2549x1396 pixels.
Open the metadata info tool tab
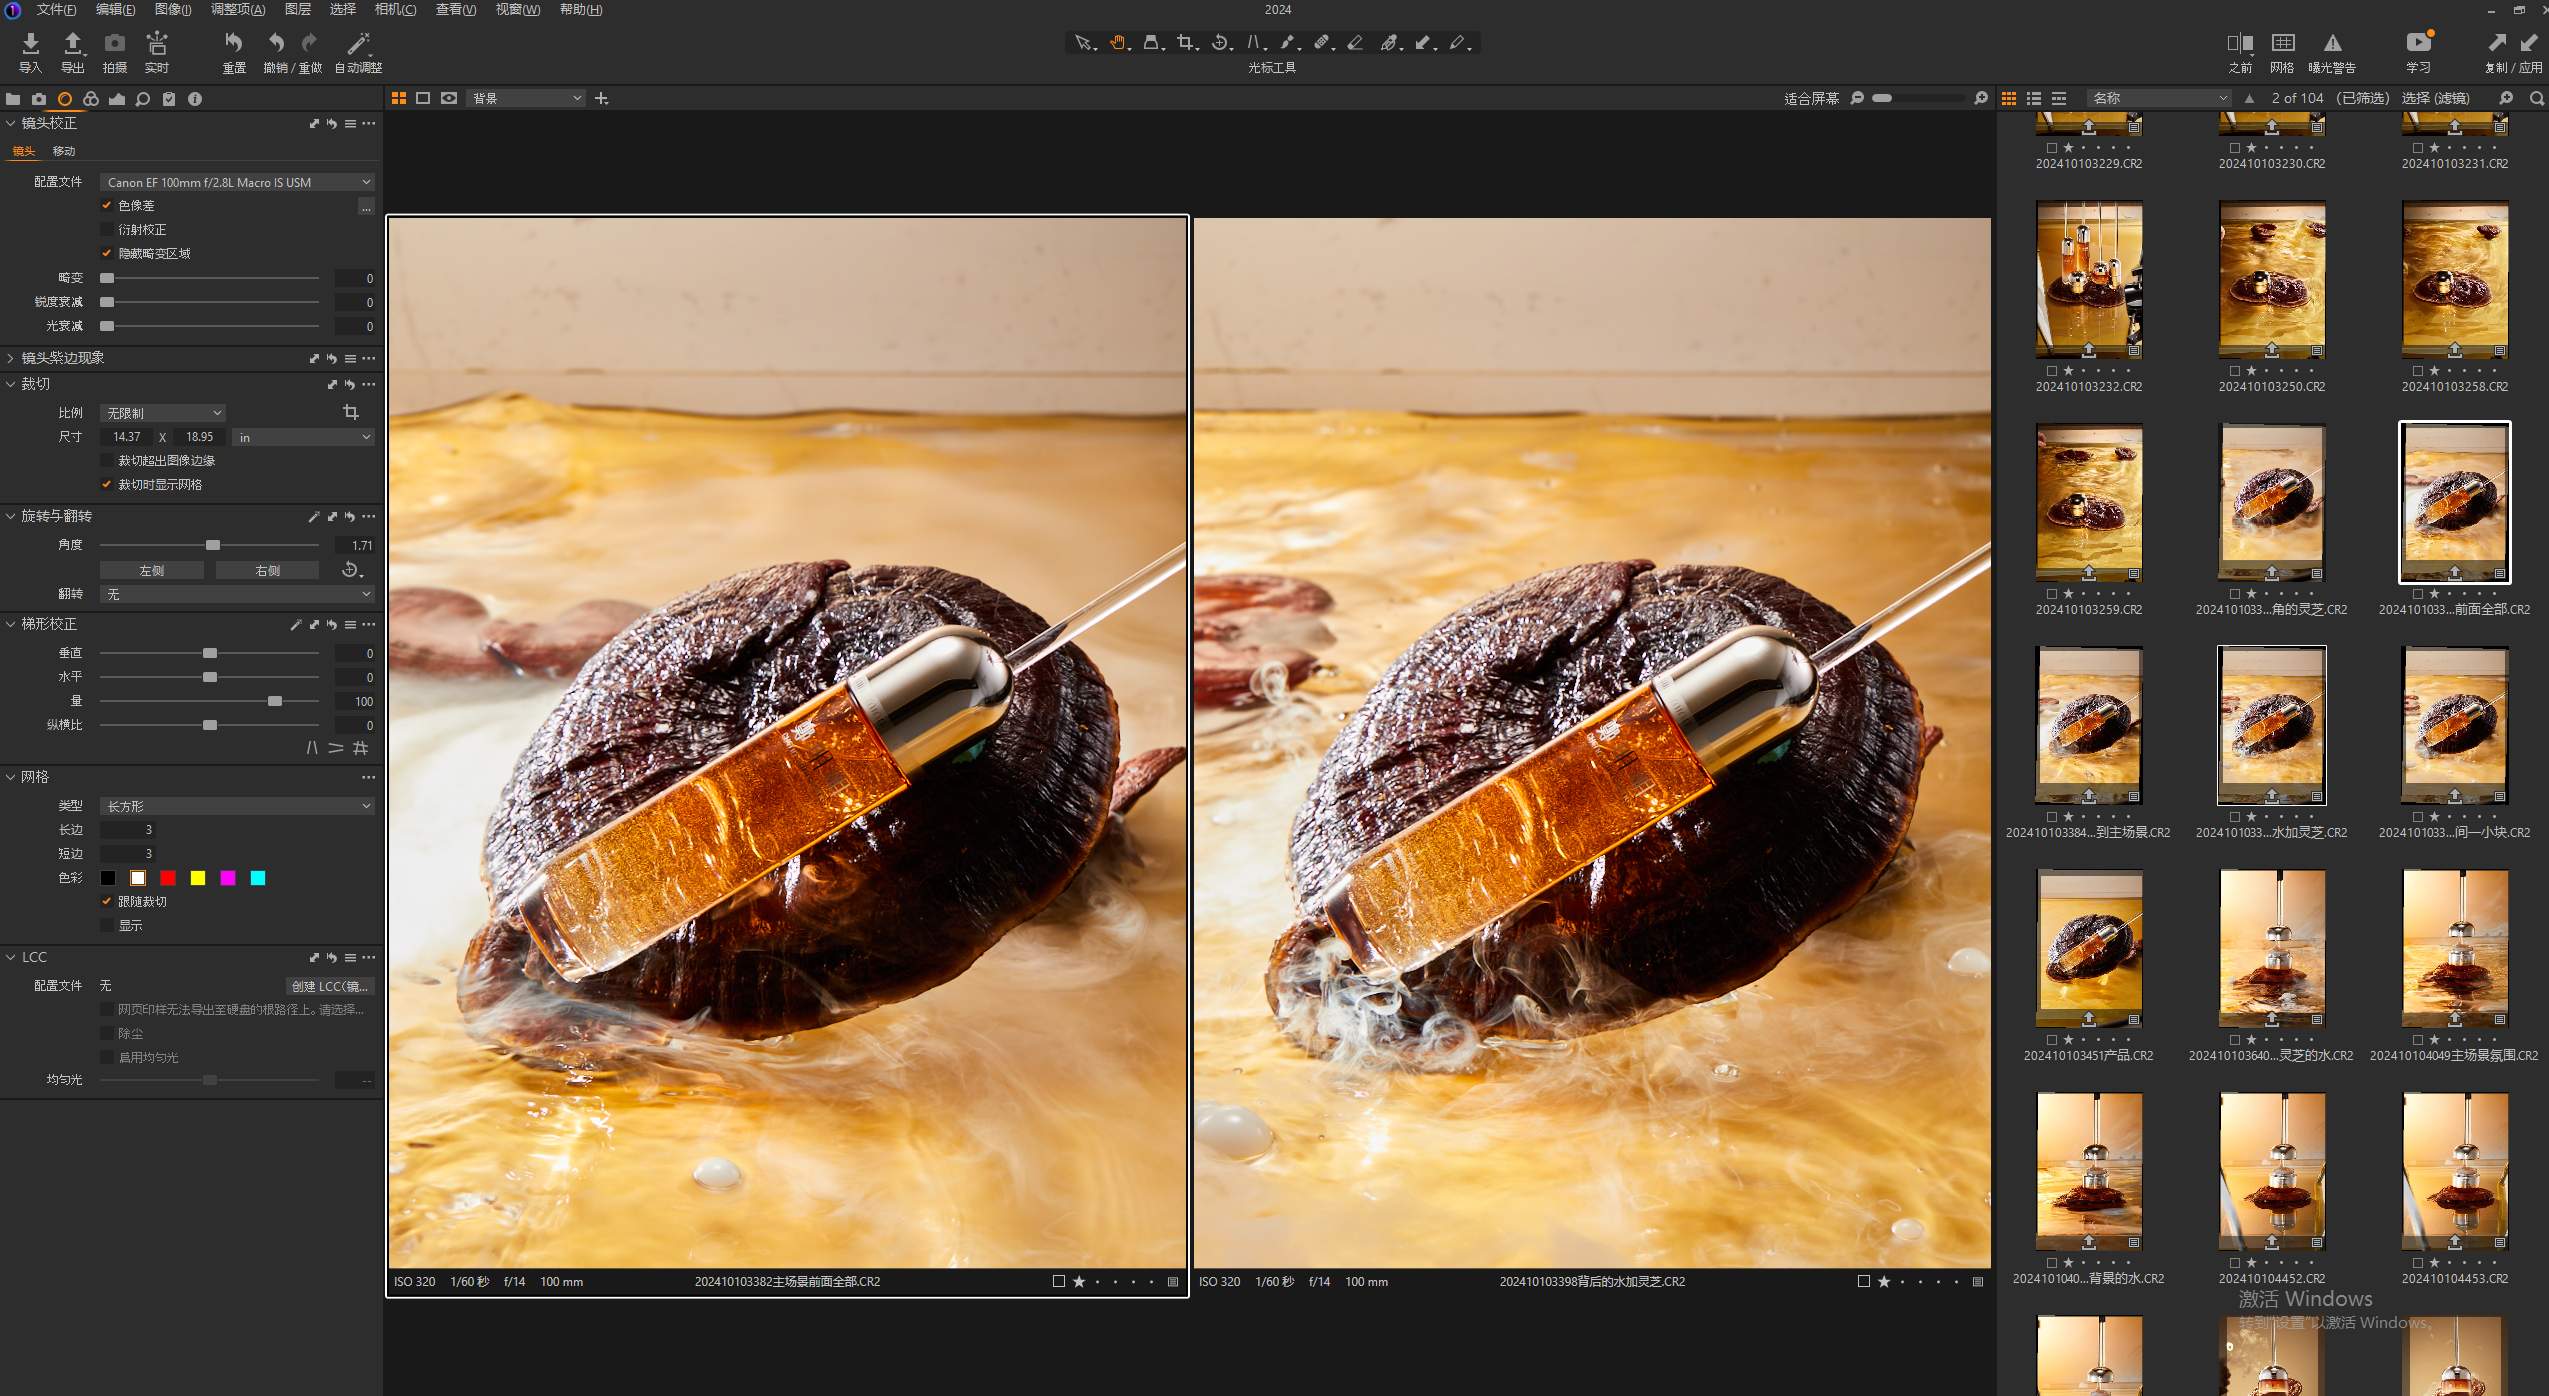tap(195, 99)
